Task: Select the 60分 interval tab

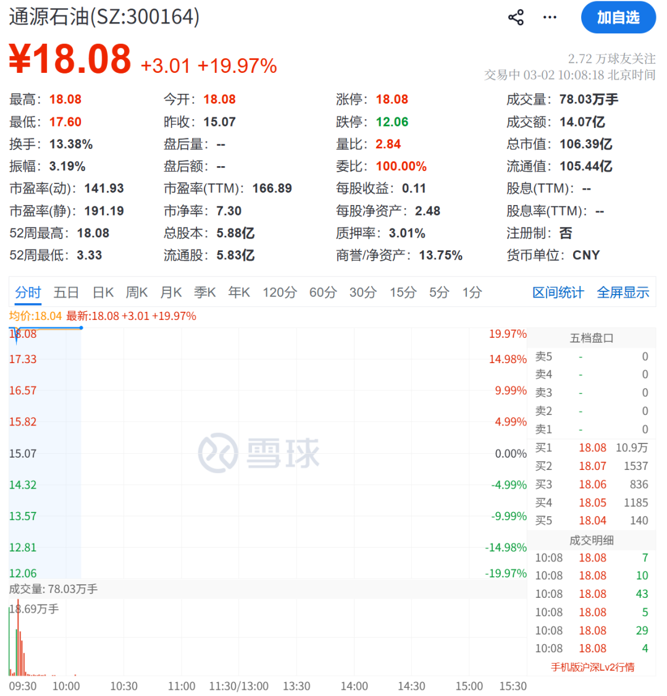Action: [x=323, y=292]
